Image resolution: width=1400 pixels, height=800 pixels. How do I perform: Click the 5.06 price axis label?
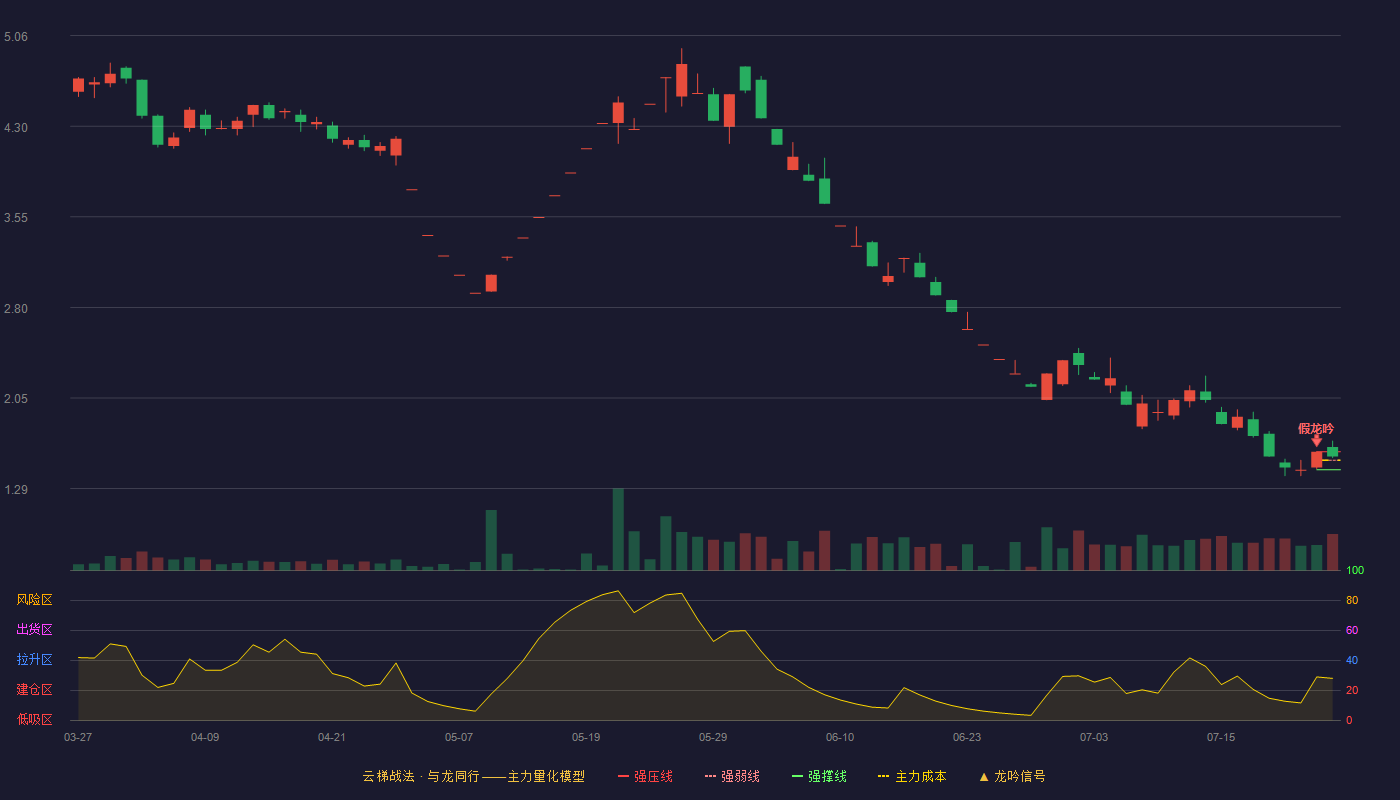pos(16,37)
